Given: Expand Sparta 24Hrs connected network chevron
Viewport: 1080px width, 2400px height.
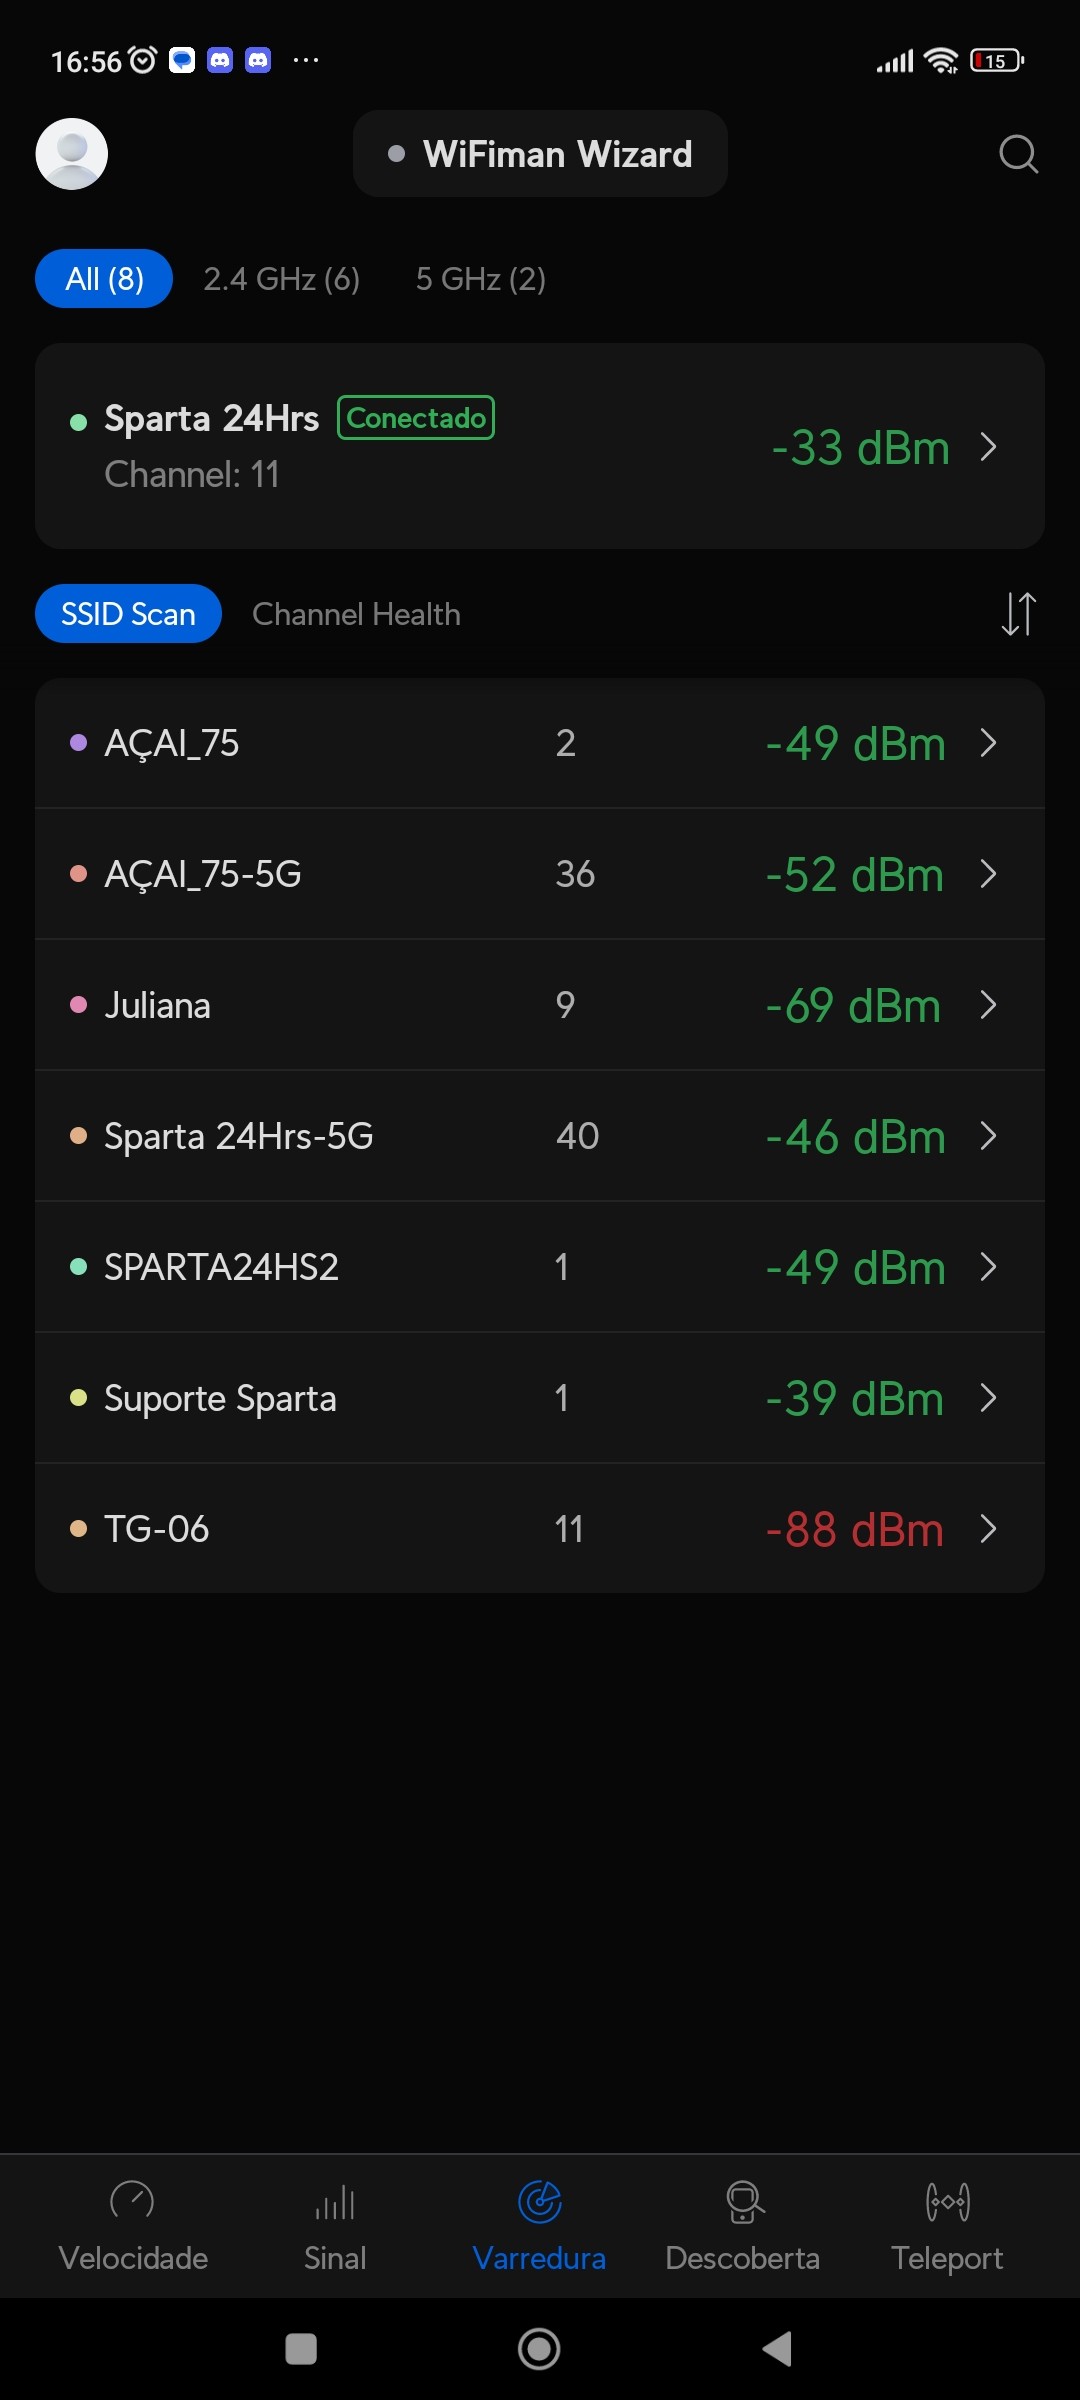Looking at the screenshot, I should click(988, 447).
